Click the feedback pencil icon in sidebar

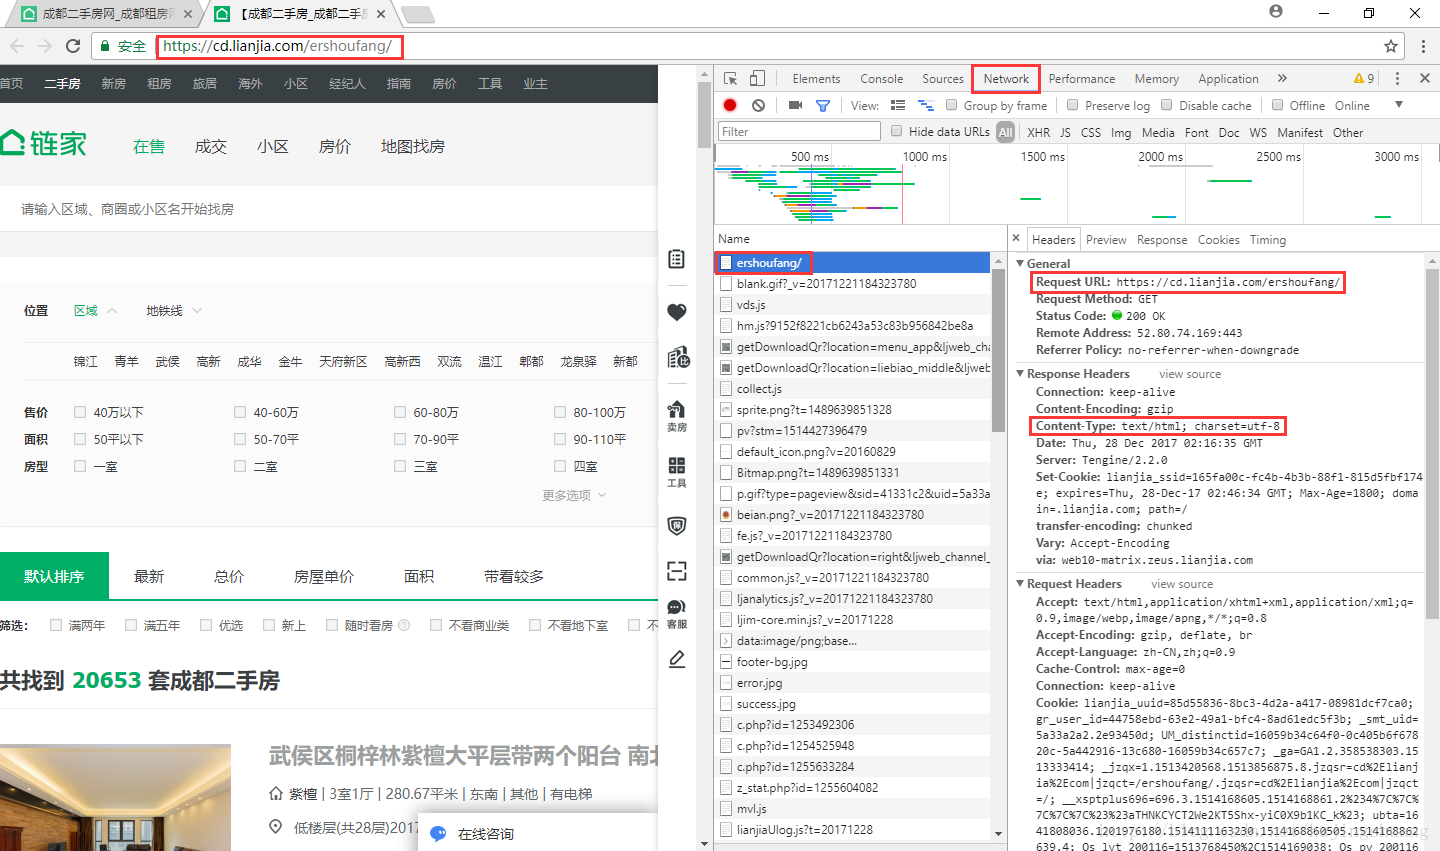coord(677,659)
